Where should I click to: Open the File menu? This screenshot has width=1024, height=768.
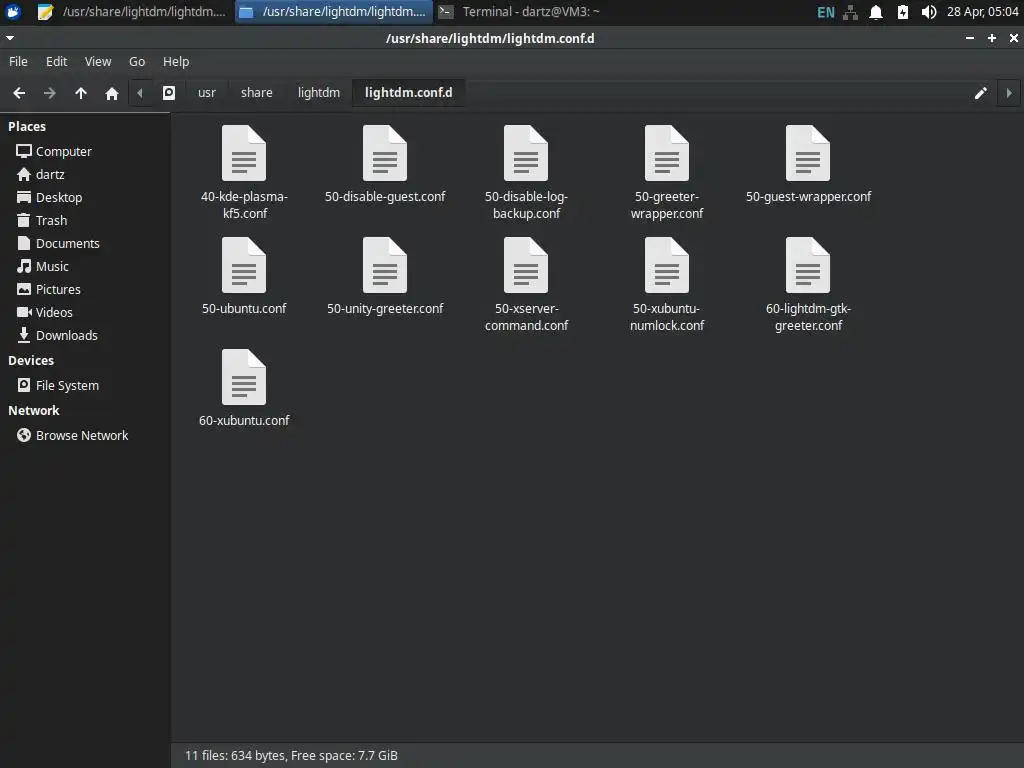[18, 61]
